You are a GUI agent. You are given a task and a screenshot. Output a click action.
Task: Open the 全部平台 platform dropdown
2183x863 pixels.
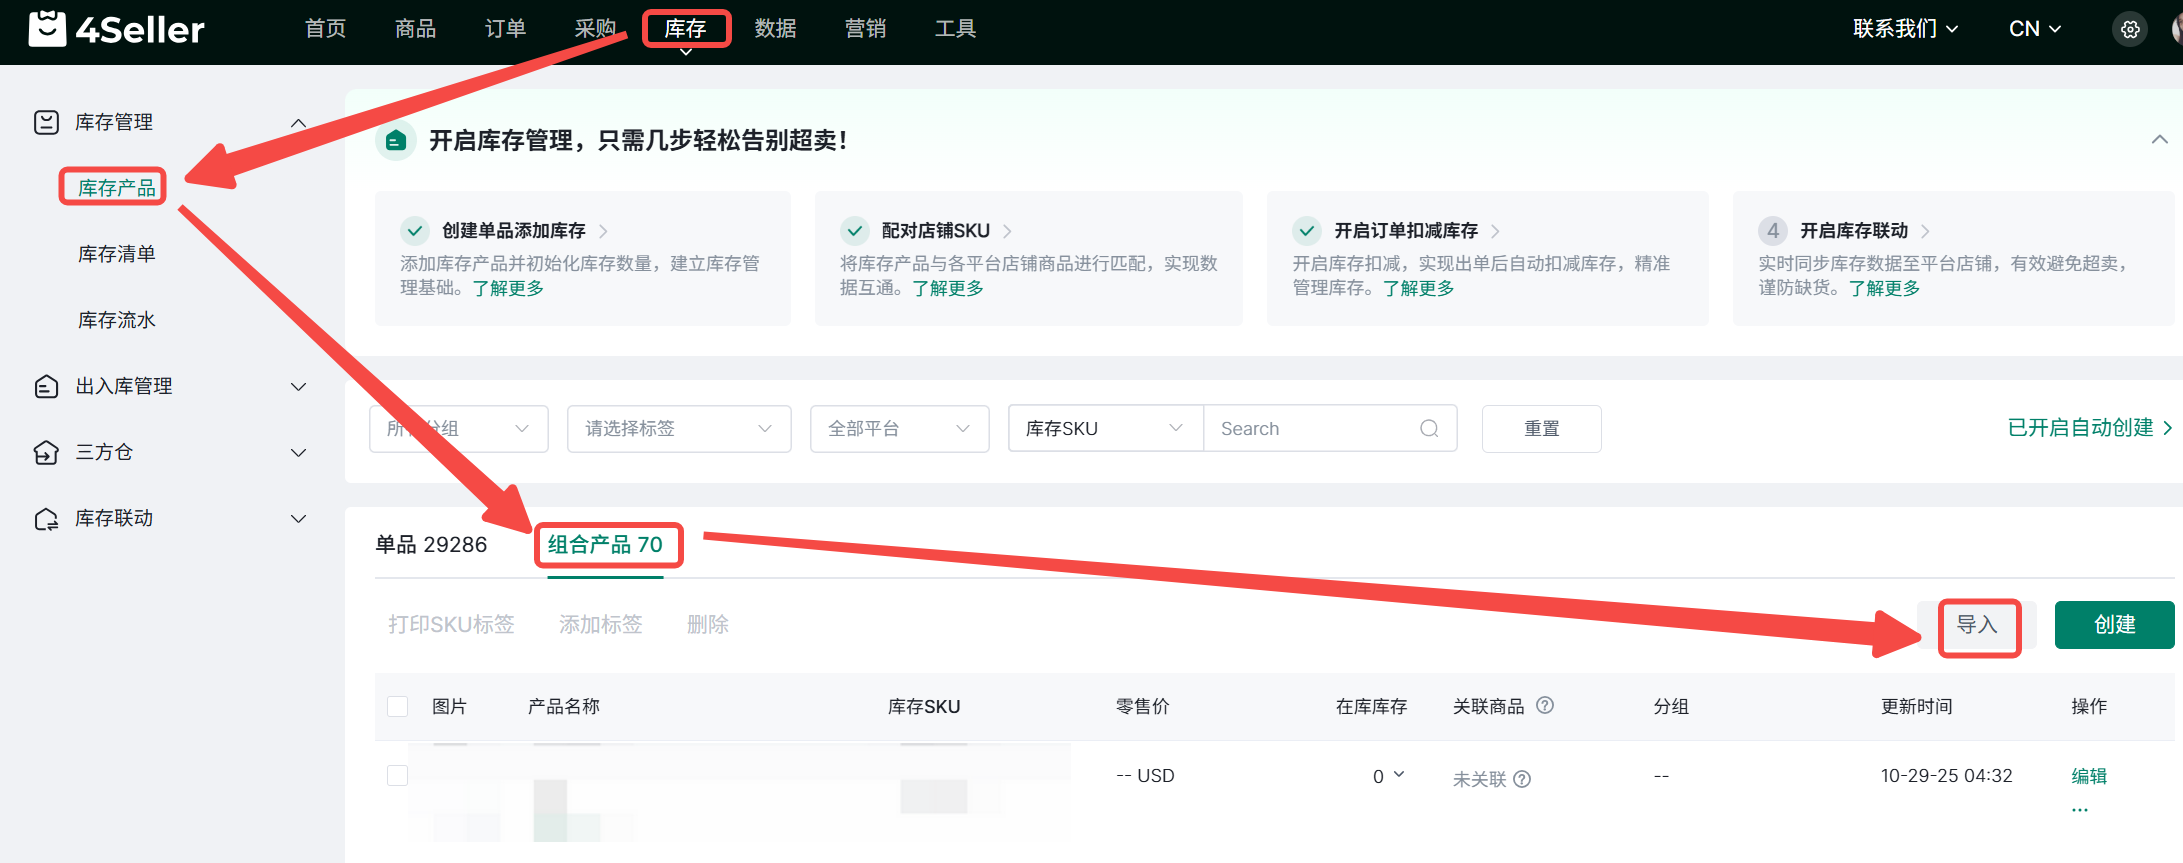899,429
